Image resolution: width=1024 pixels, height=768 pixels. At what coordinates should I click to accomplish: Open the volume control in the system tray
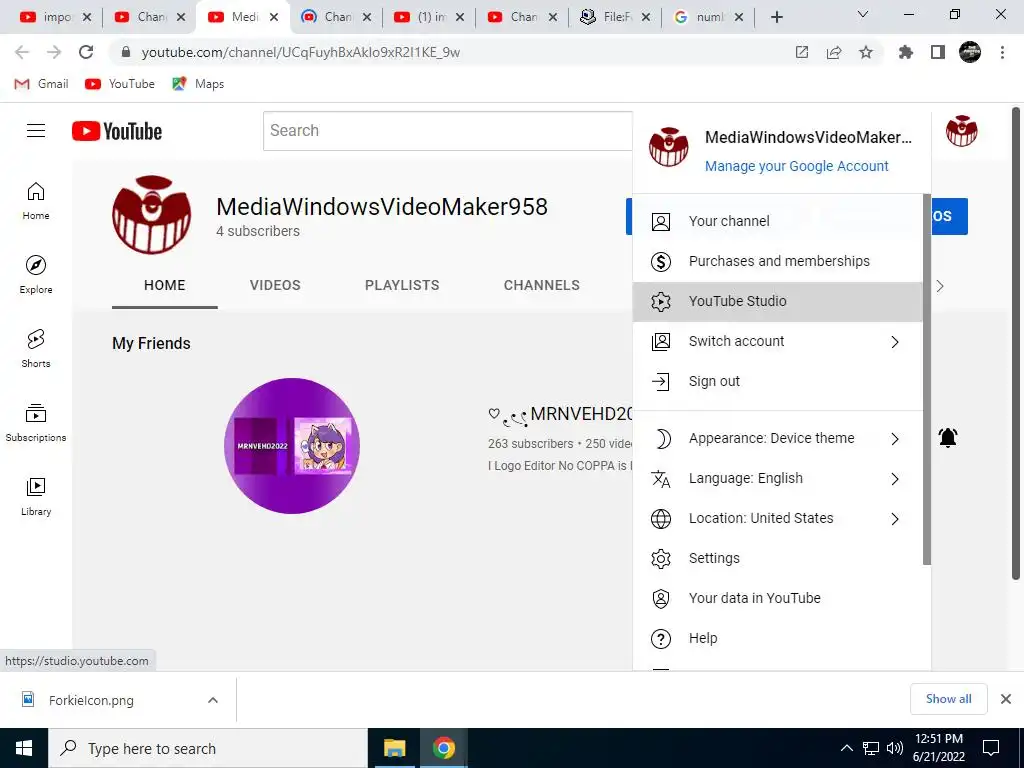[895, 748]
